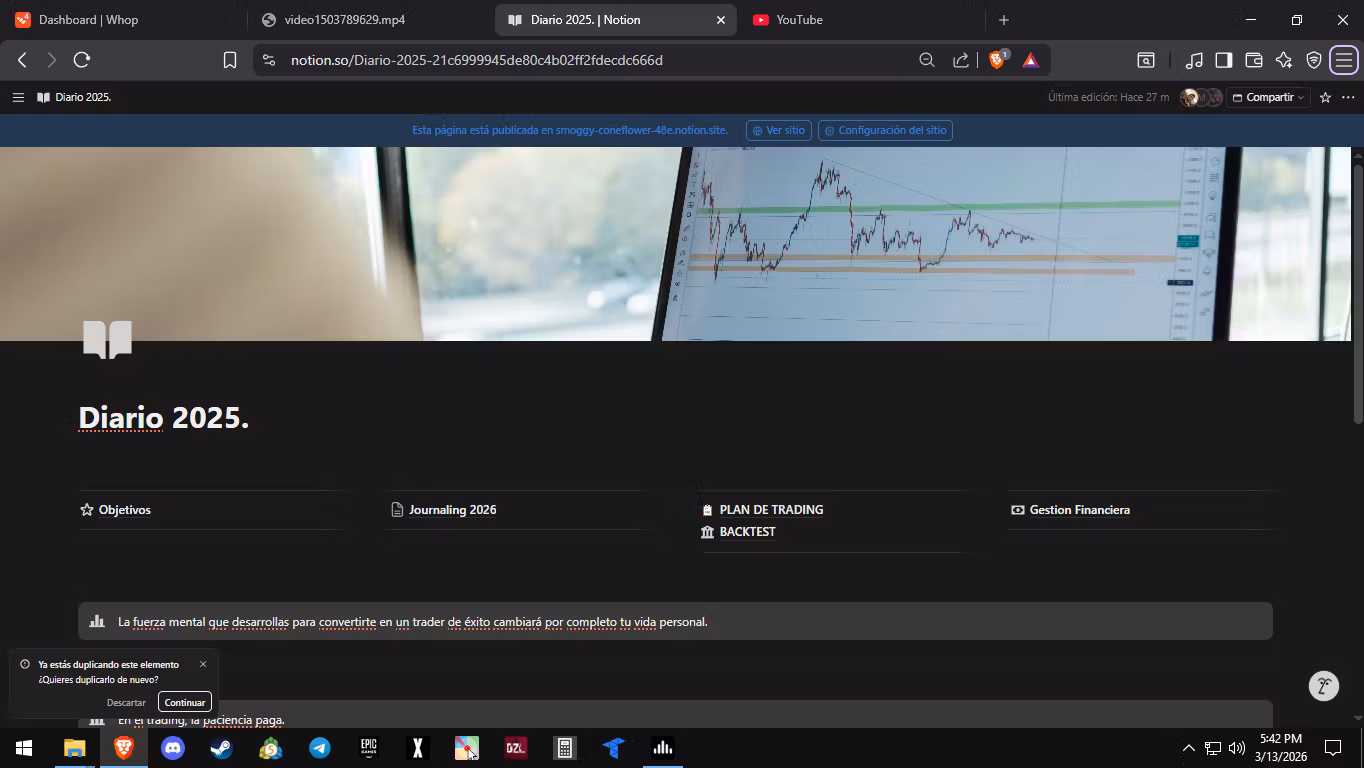Open the Brave Rewards triangle icon

(1030, 60)
